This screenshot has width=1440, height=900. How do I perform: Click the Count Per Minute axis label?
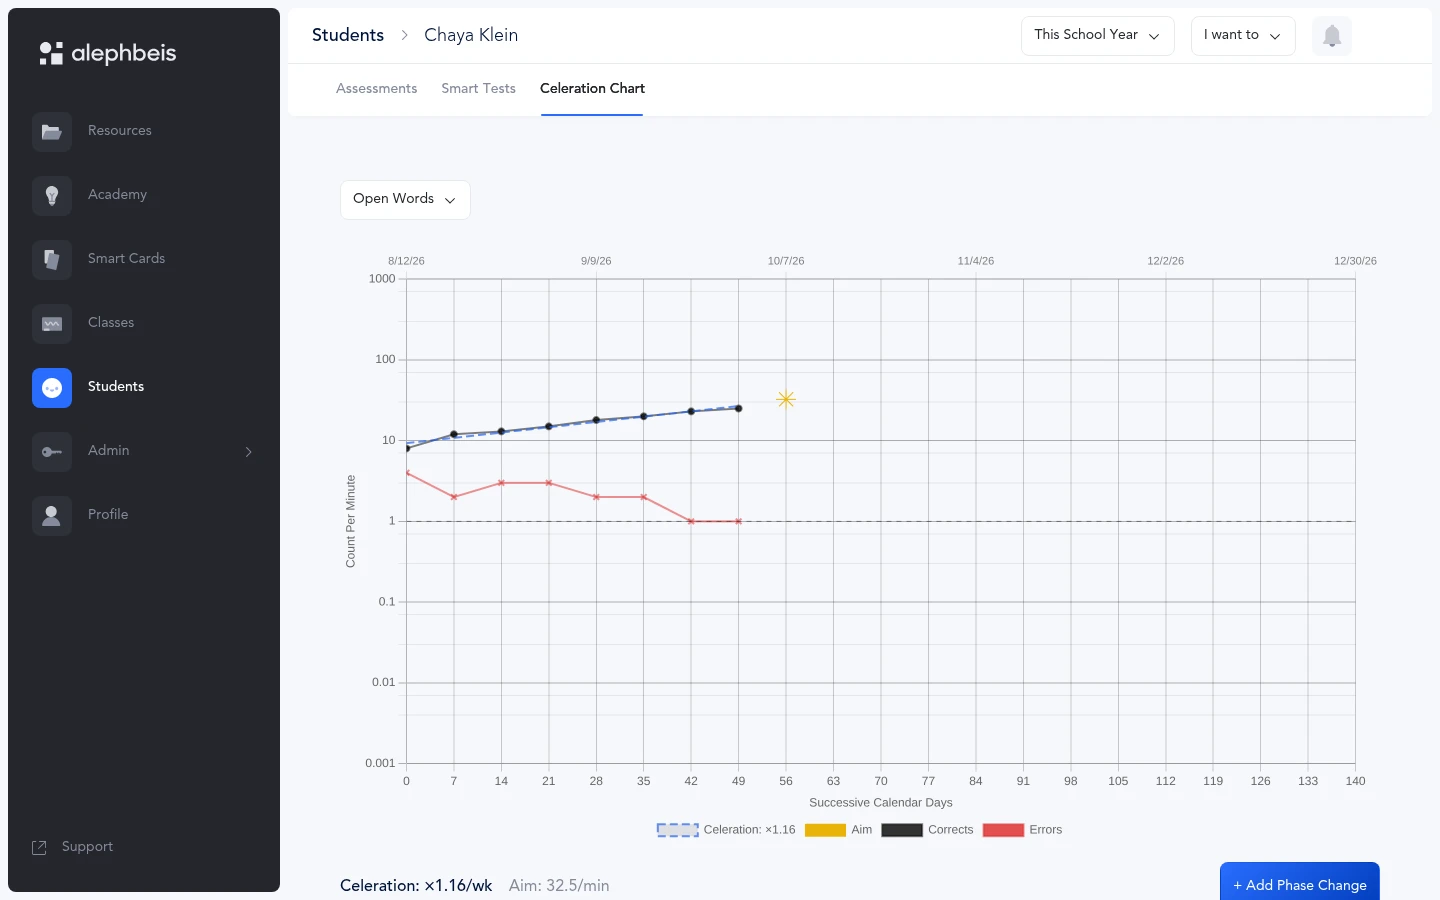click(x=350, y=521)
